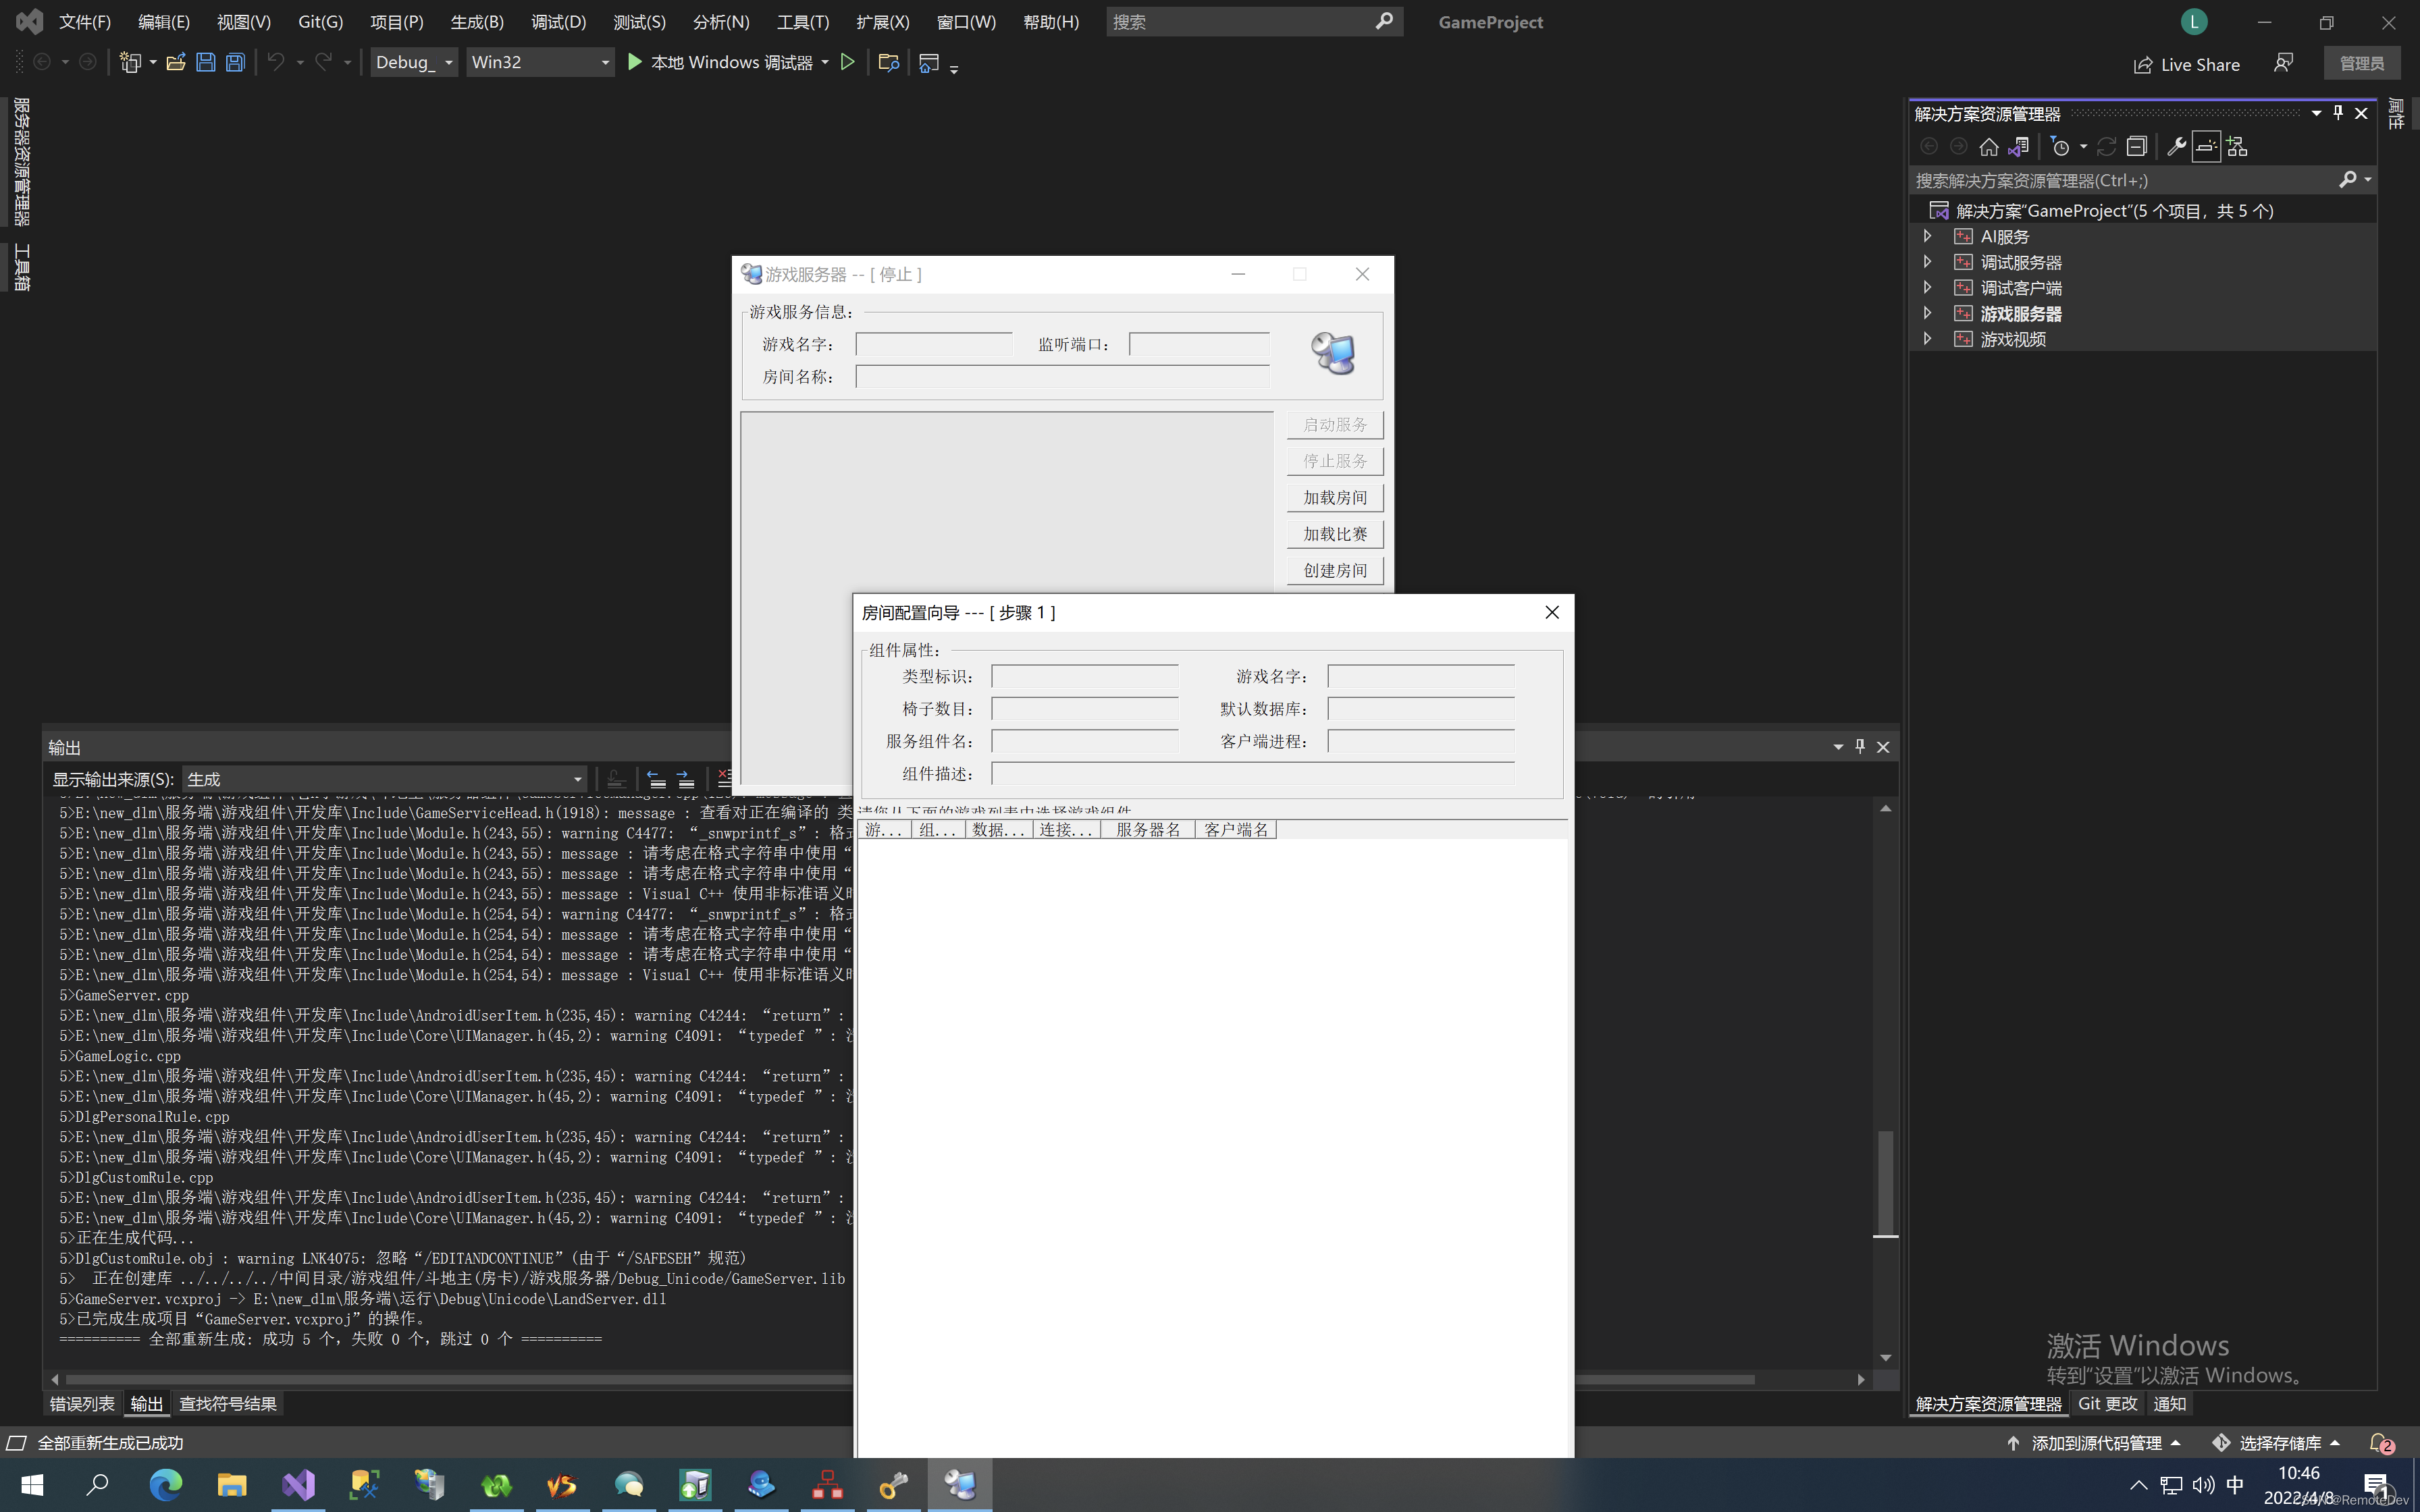Click the Properties wrench icon
This screenshot has height=1512, width=2420.
tap(2176, 147)
